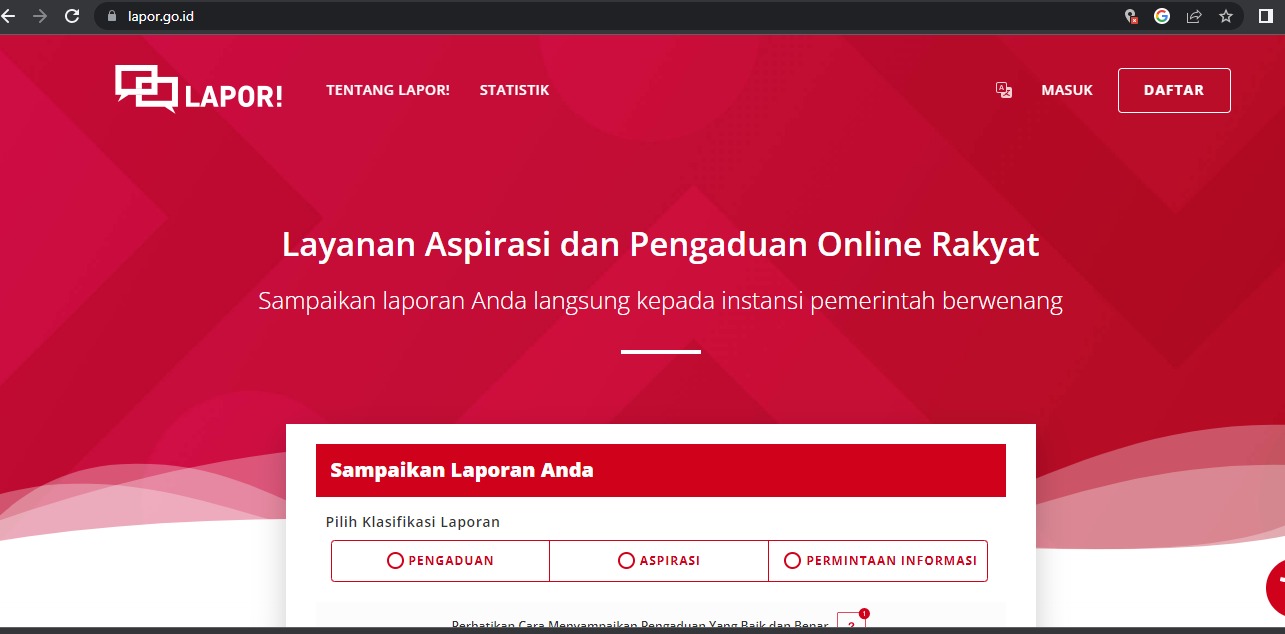
Task: Open the Google icon in the address bar
Action: [x=1162, y=16]
